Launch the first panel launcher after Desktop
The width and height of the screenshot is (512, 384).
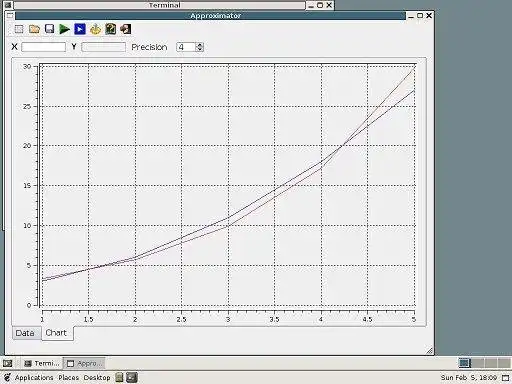pos(119,377)
